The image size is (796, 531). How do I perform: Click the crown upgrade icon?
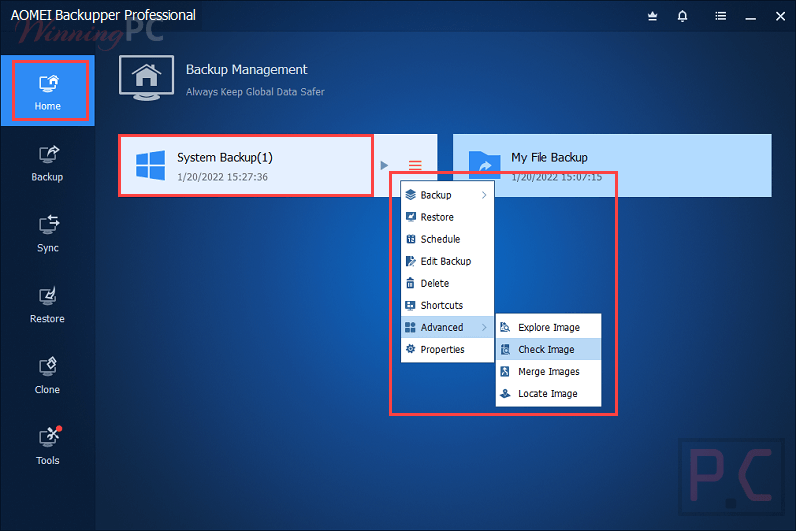click(x=653, y=16)
